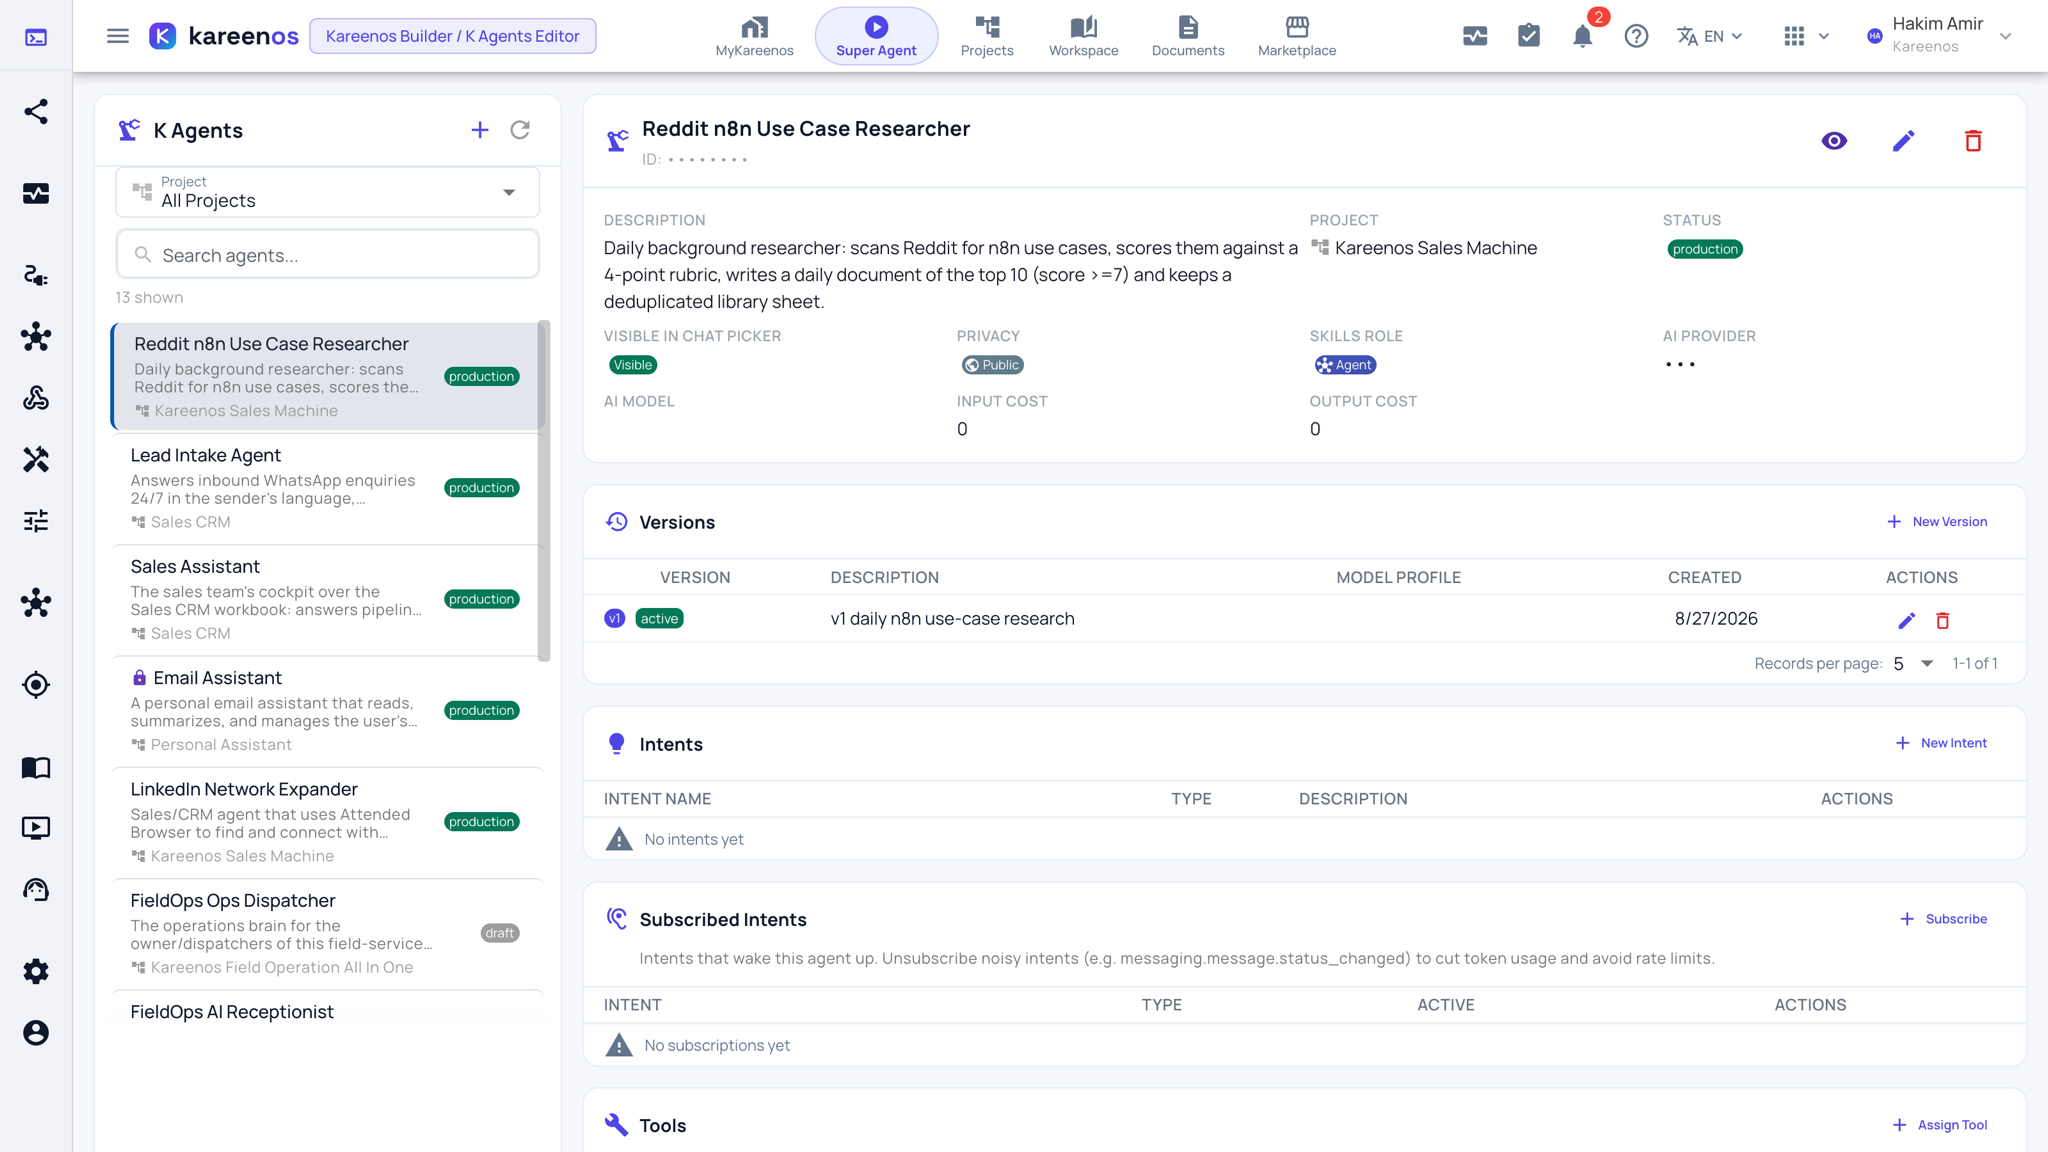Click the Kareenos Builder / K Agents Editor breadcrumb
This screenshot has width=2048, height=1152.
(453, 36)
